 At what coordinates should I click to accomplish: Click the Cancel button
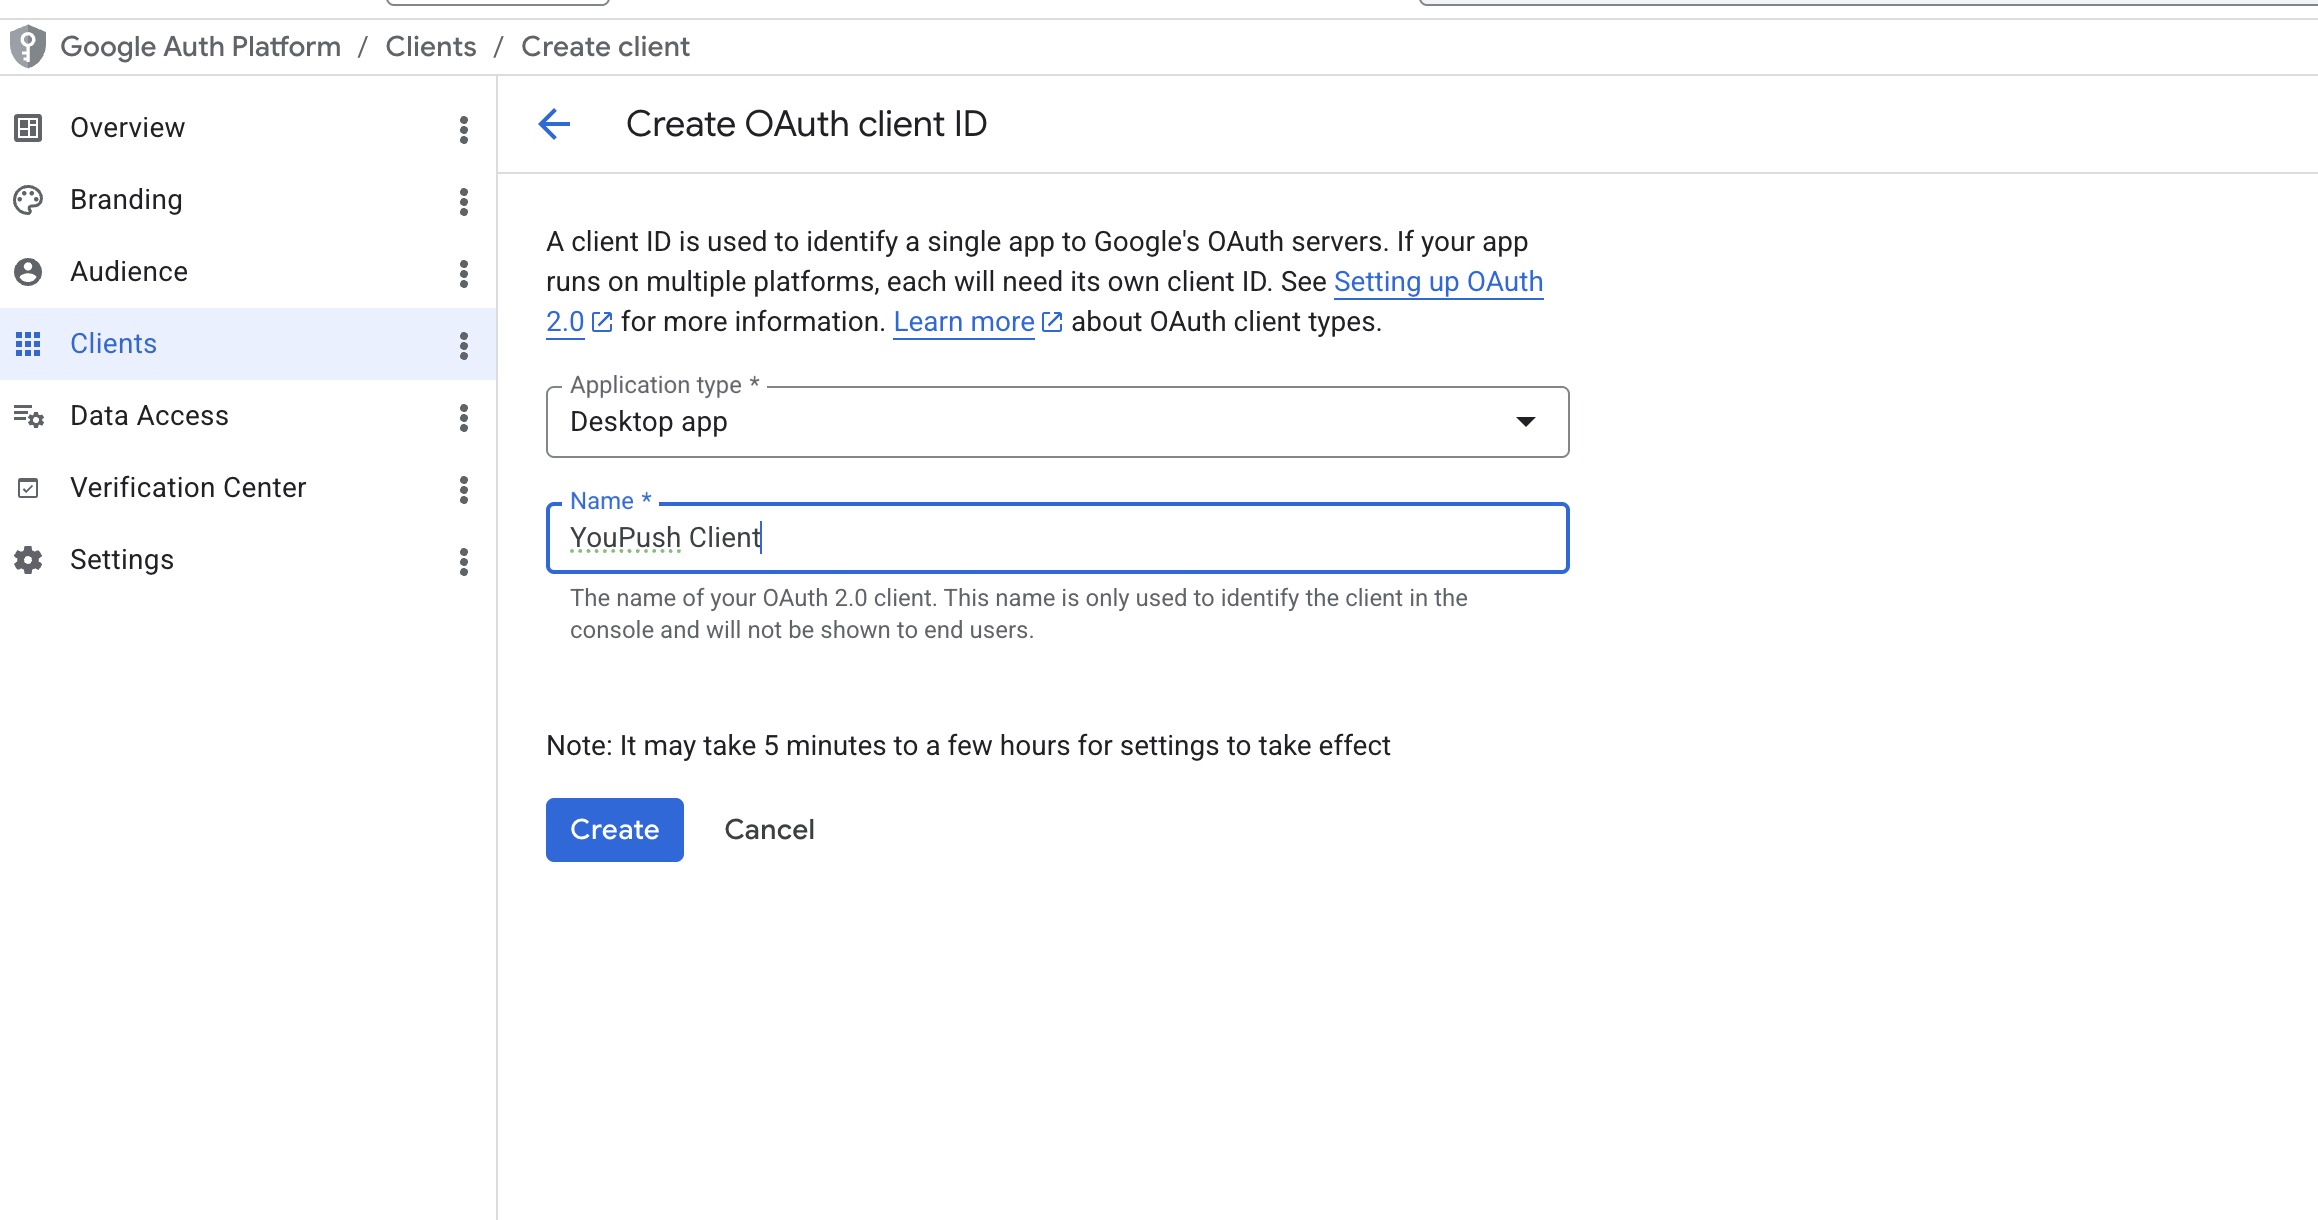(x=769, y=830)
